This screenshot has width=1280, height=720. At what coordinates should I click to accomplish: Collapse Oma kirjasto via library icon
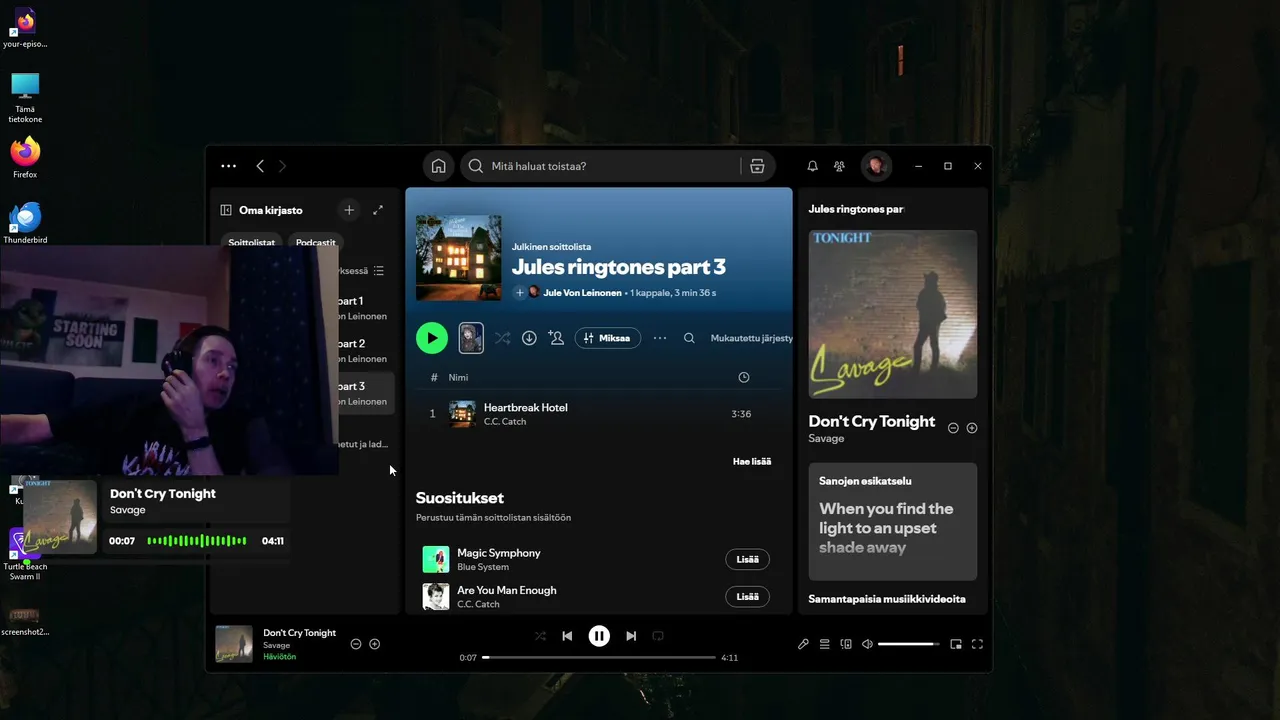pyautogui.click(x=226, y=210)
